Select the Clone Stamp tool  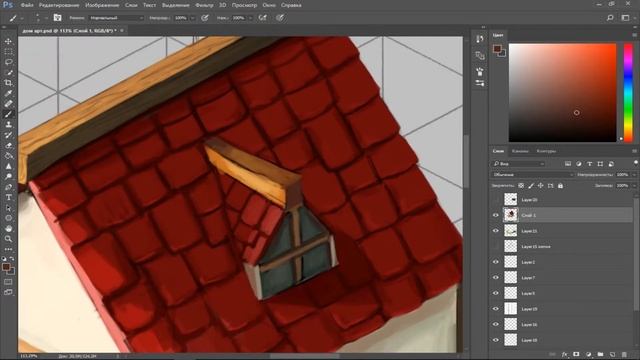click(x=8, y=124)
